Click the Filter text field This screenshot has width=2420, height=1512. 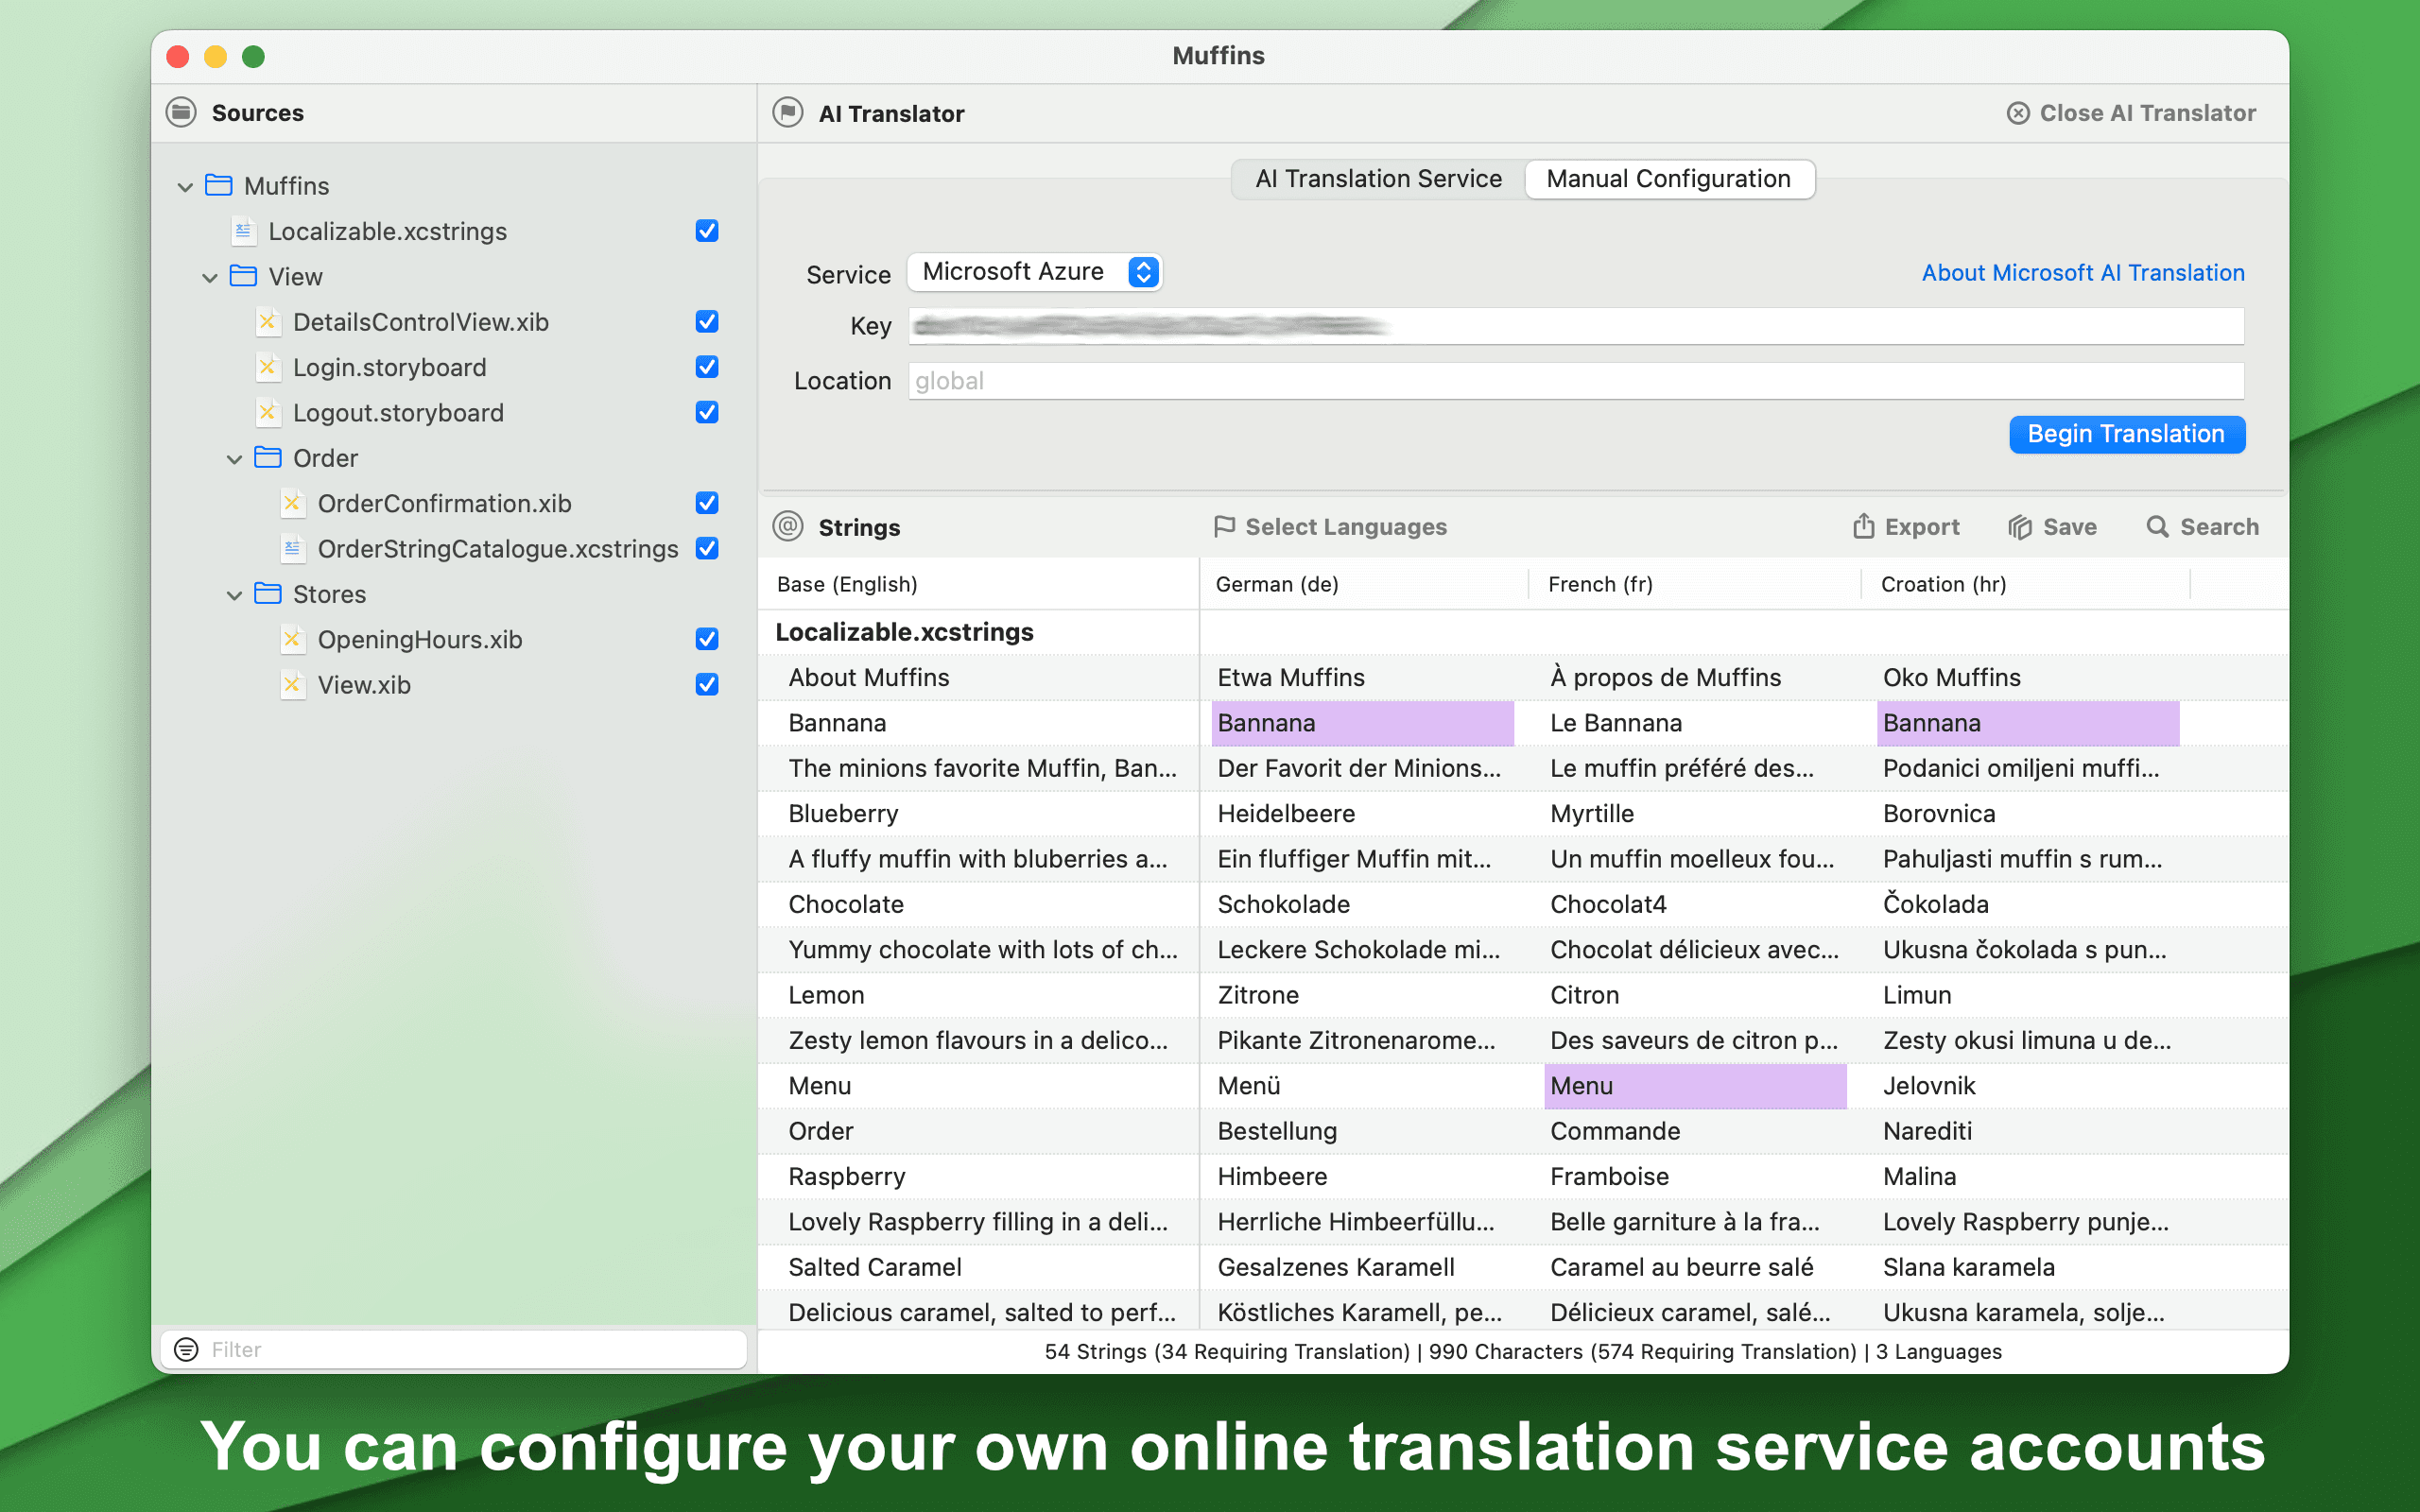454,1349
